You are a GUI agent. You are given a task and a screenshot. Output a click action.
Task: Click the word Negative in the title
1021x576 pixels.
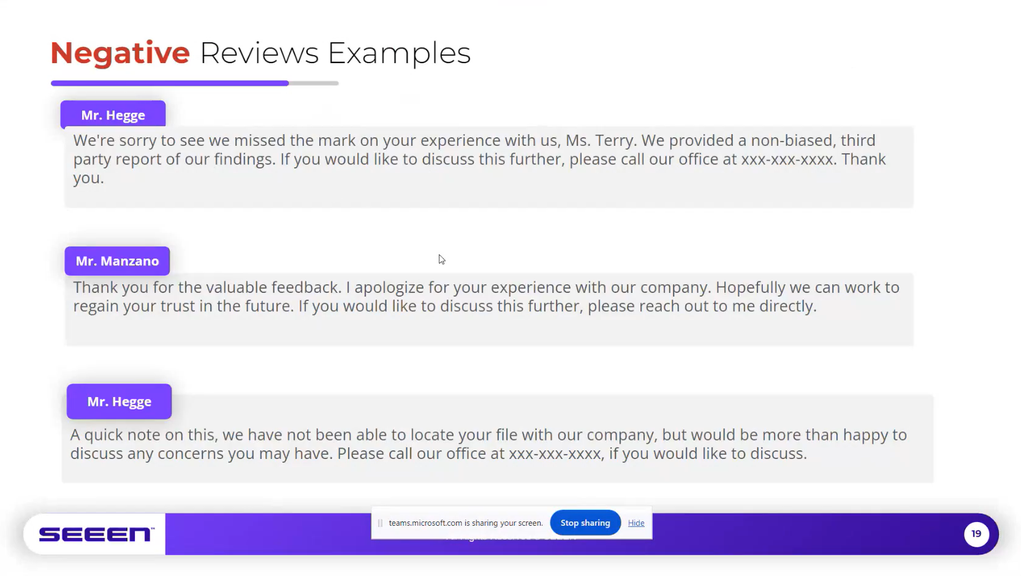(119, 53)
